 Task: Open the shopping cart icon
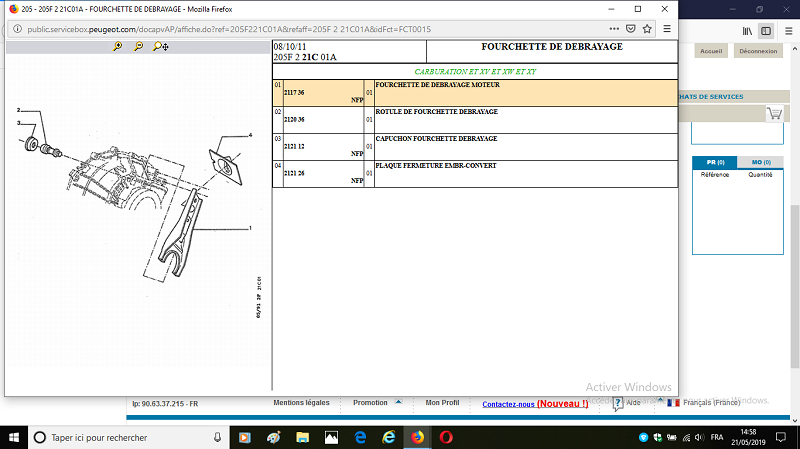774,113
